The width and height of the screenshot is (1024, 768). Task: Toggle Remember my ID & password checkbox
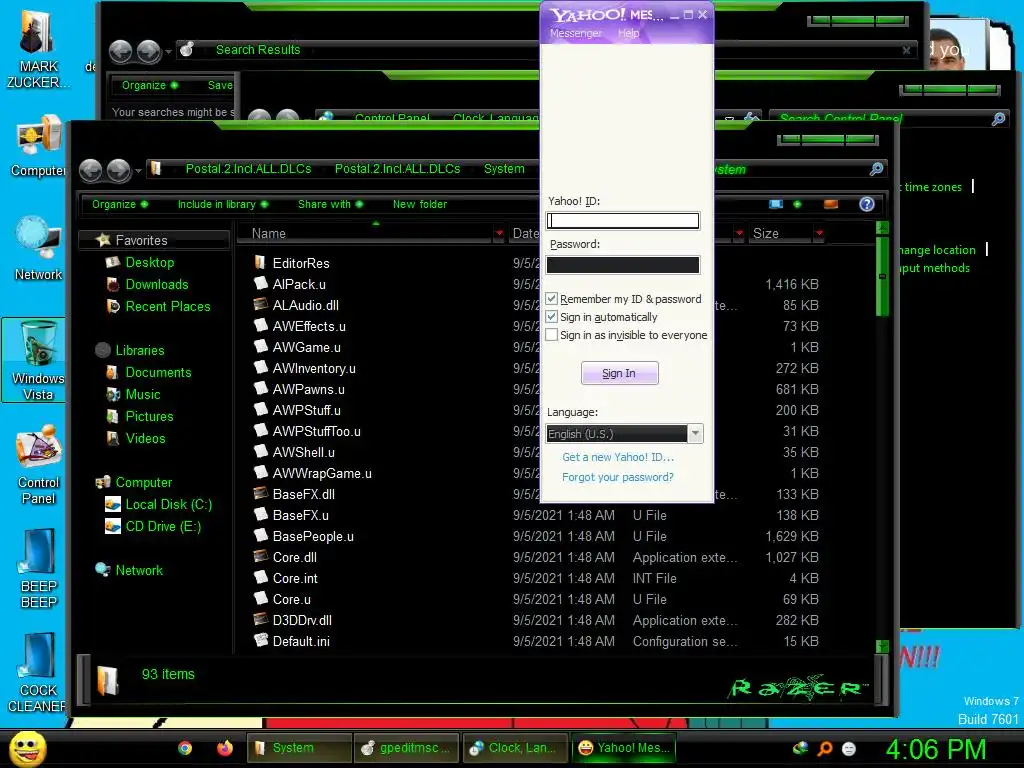tap(552, 298)
